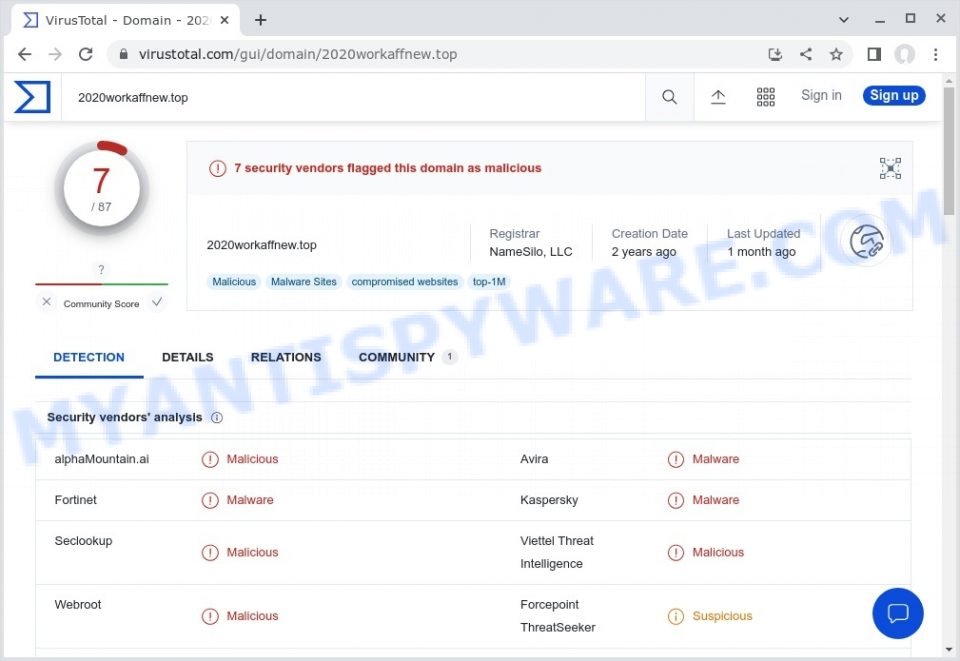This screenshot has width=960, height=661.
Task: Click Forcepoint Suspicious warning icon
Action: point(675,616)
